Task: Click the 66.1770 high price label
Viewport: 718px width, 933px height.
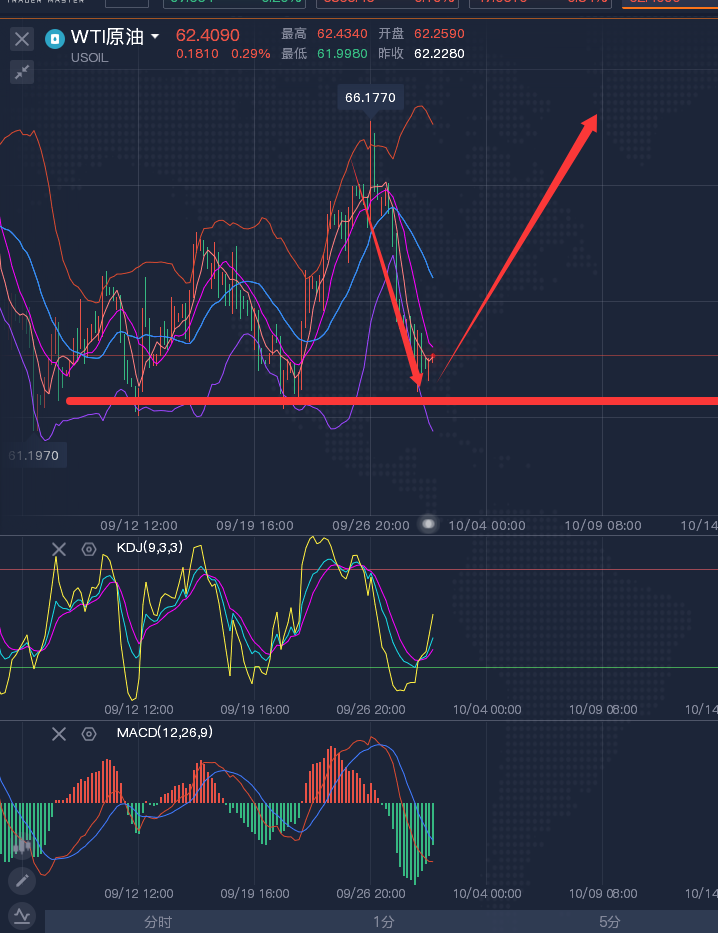Action: pyautogui.click(x=370, y=98)
